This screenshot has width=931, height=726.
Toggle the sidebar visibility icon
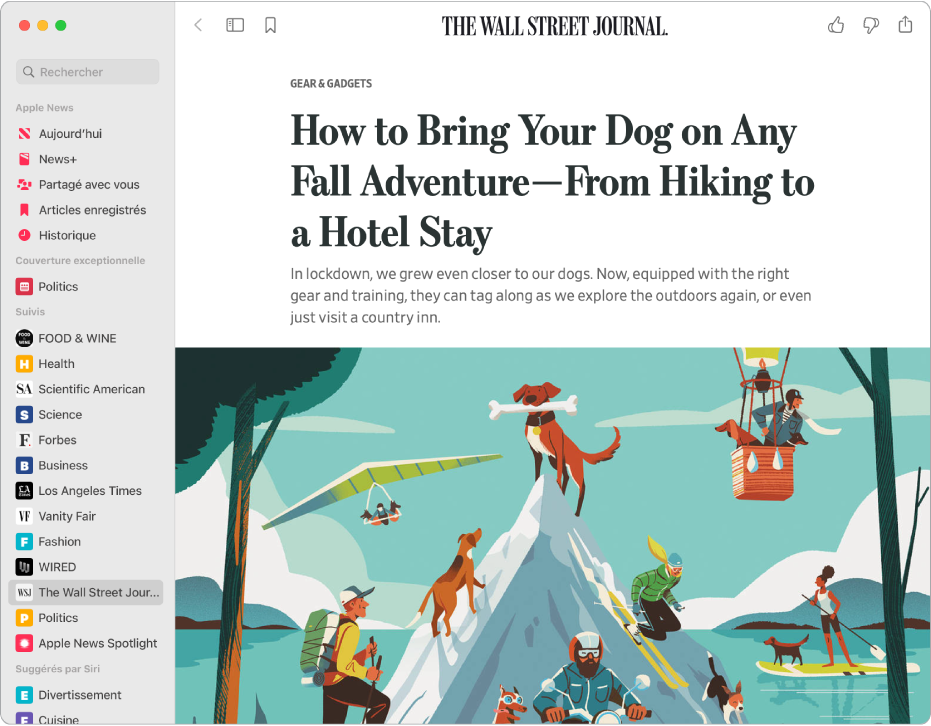(x=235, y=25)
